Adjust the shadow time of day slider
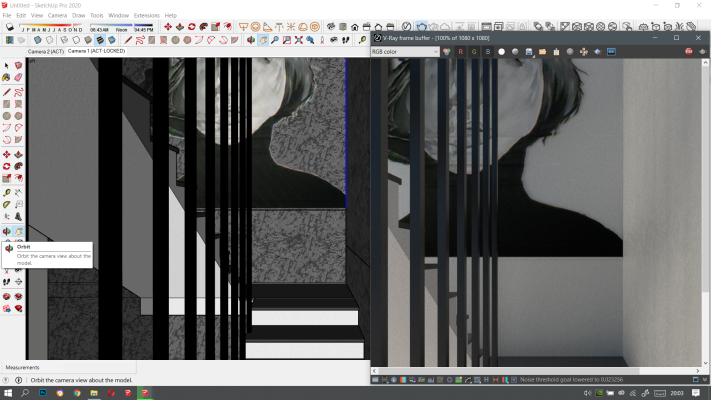 (121, 25)
